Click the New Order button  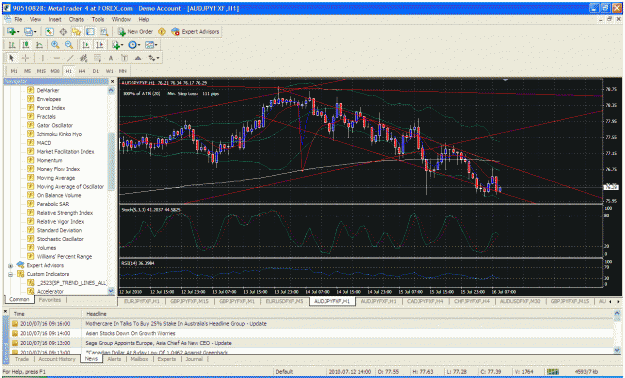click(x=135, y=32)
